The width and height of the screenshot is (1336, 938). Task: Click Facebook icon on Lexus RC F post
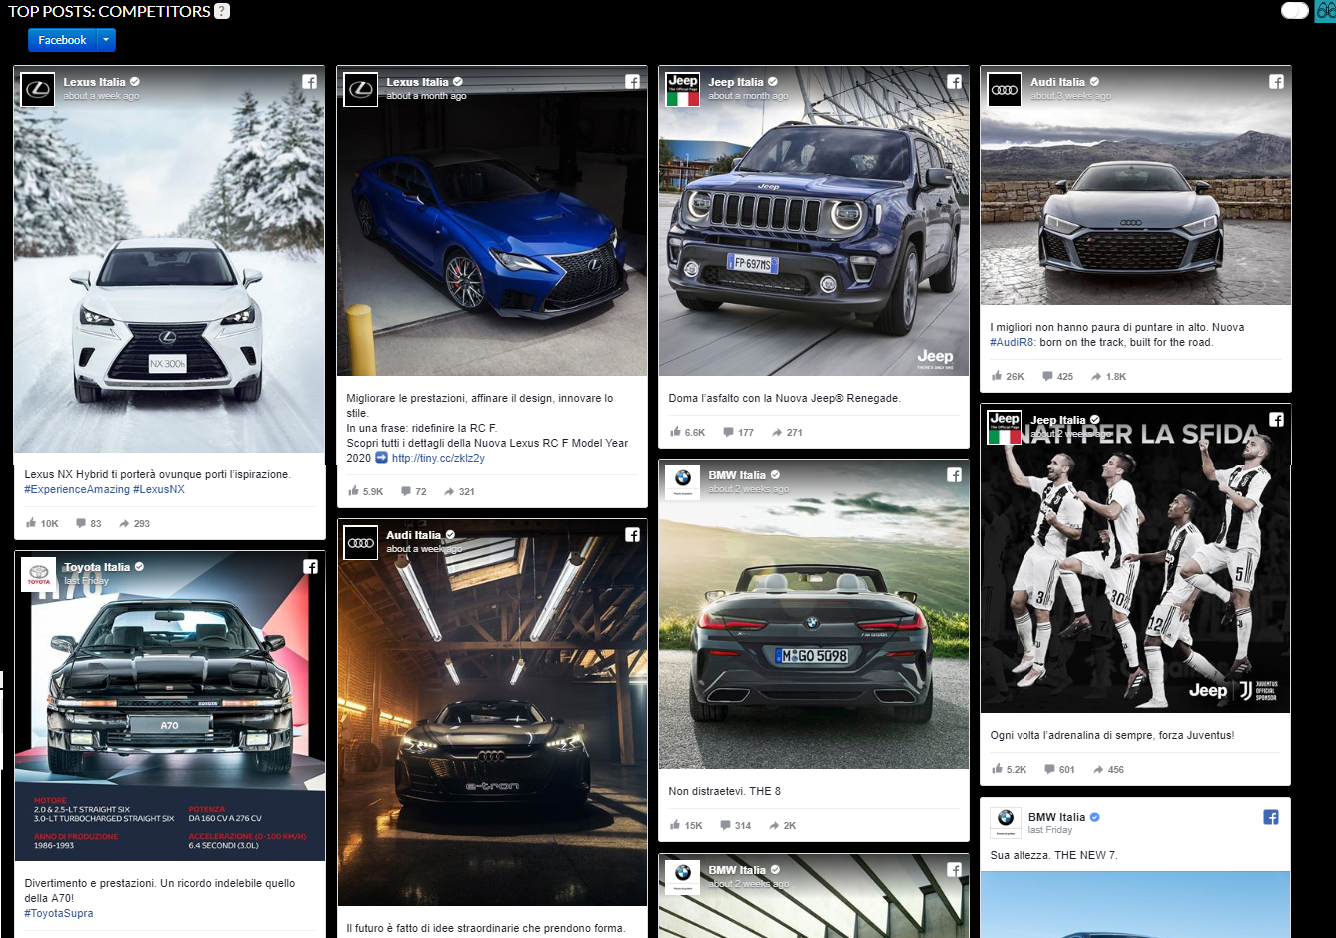pos(632,82)
